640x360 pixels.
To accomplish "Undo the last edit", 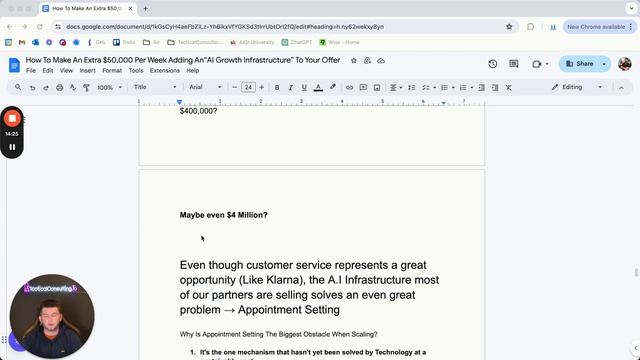I will point(32,87).
